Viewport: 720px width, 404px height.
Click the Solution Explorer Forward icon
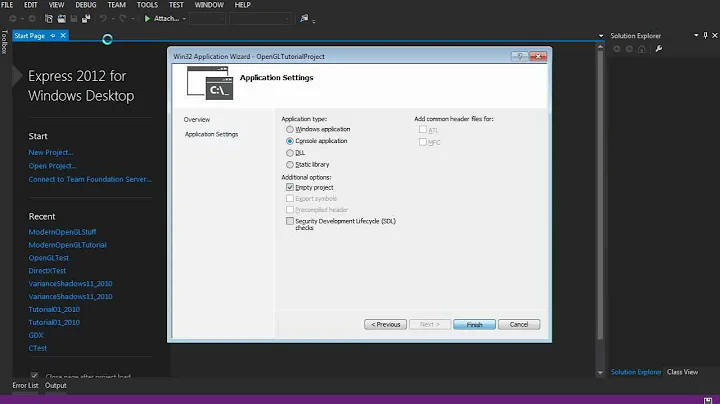629,49
